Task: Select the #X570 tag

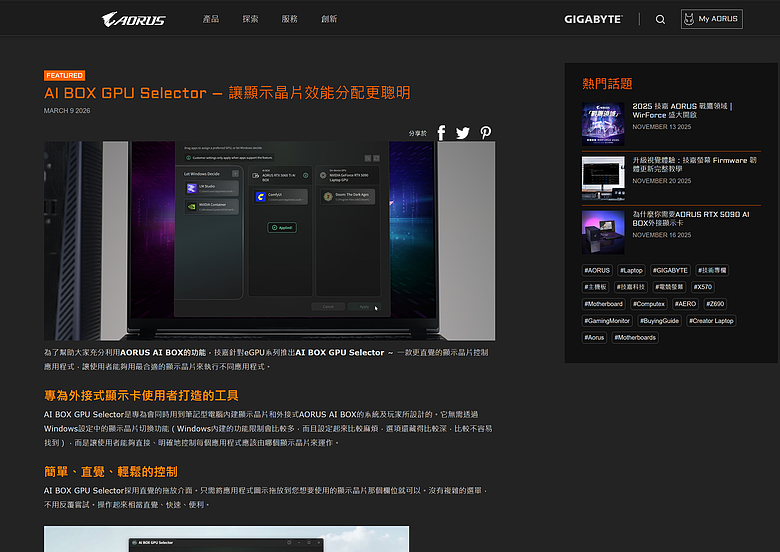Action: tap(703, 287)
